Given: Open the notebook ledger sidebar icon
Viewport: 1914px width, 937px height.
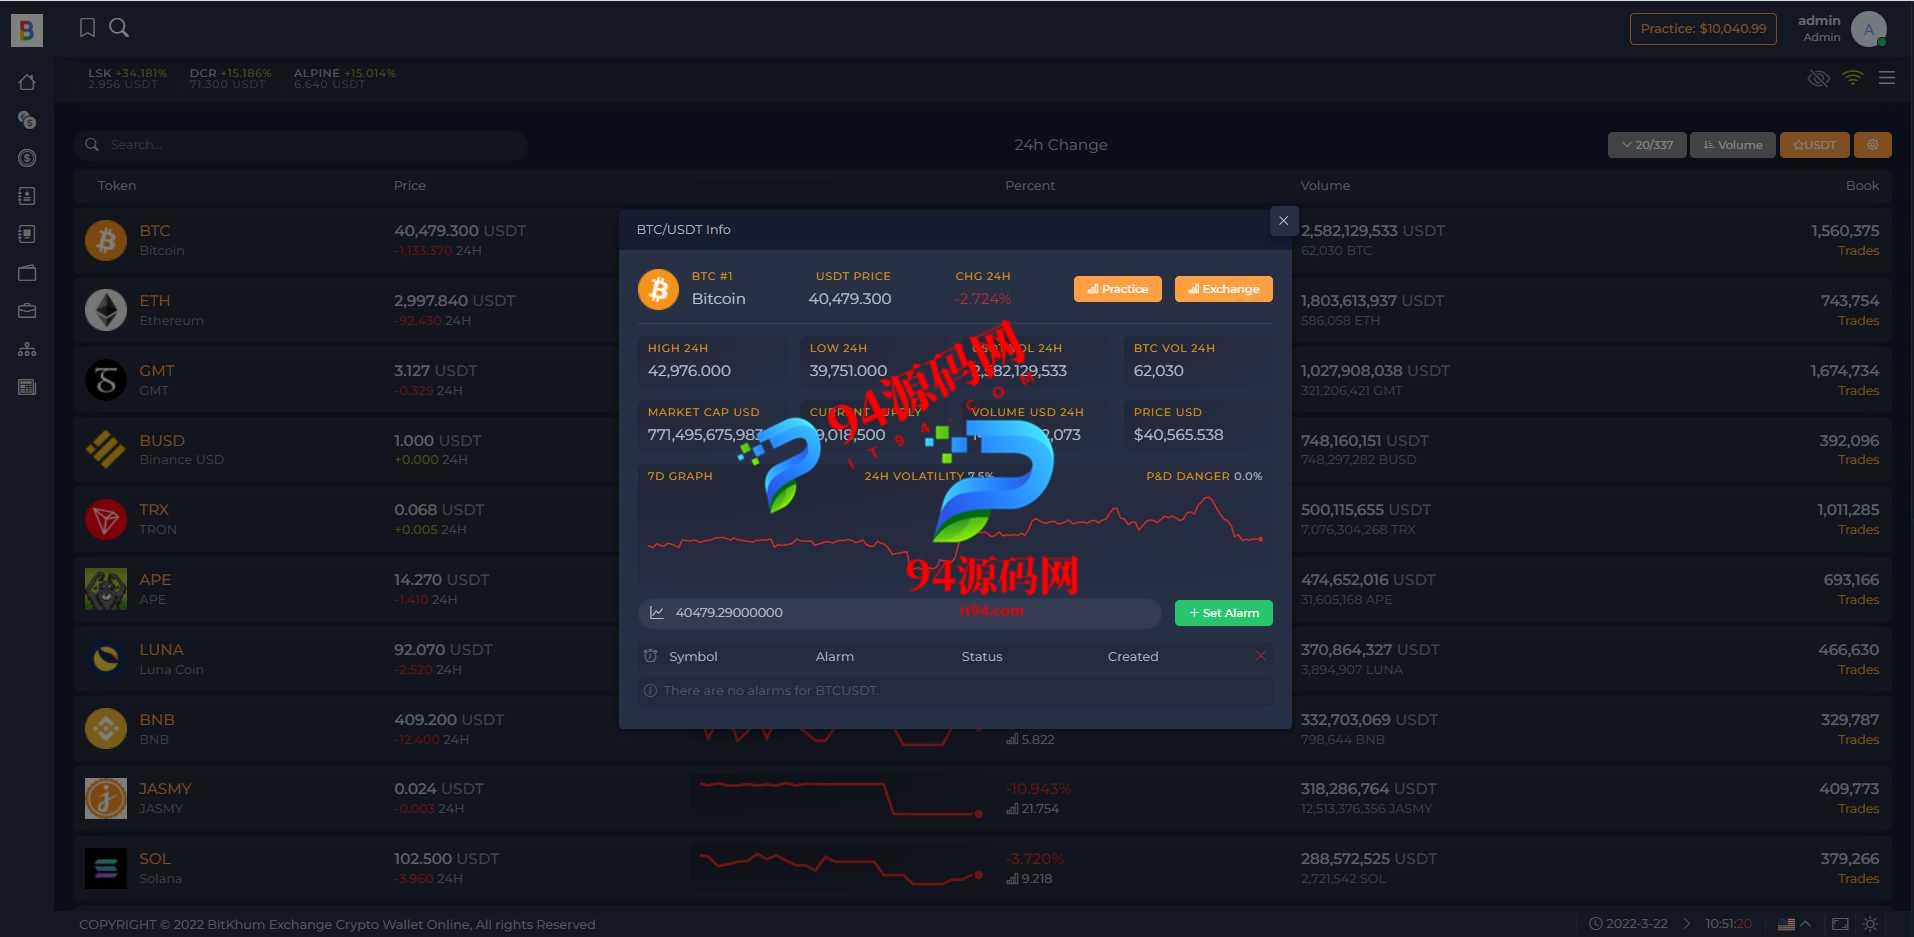Looking at the screenshot, I should pyautogui.click(x=27, y=234).
